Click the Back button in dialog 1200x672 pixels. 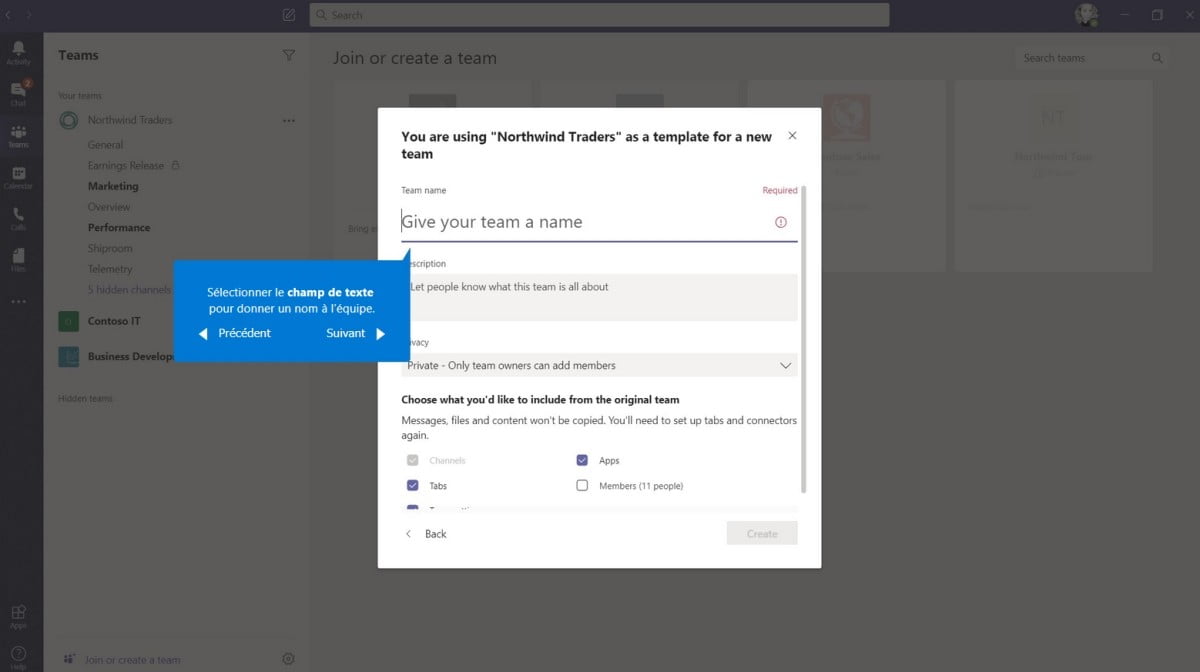pyautogui.click(x=427, y=534)
